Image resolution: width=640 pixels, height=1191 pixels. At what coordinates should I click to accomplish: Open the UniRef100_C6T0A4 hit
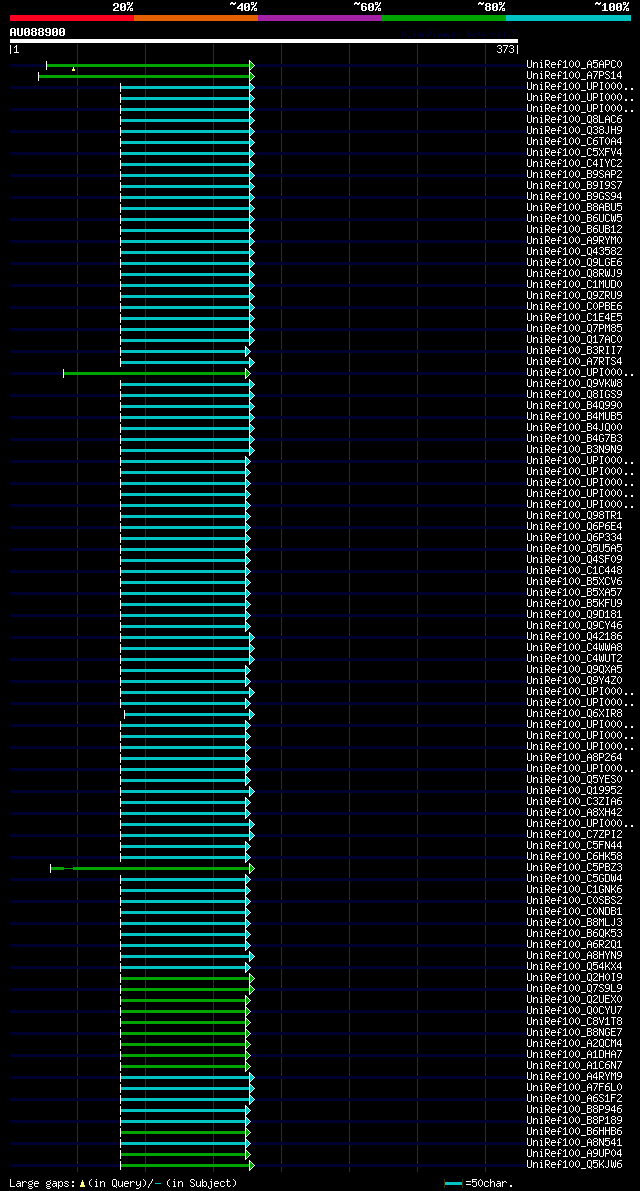574,142
